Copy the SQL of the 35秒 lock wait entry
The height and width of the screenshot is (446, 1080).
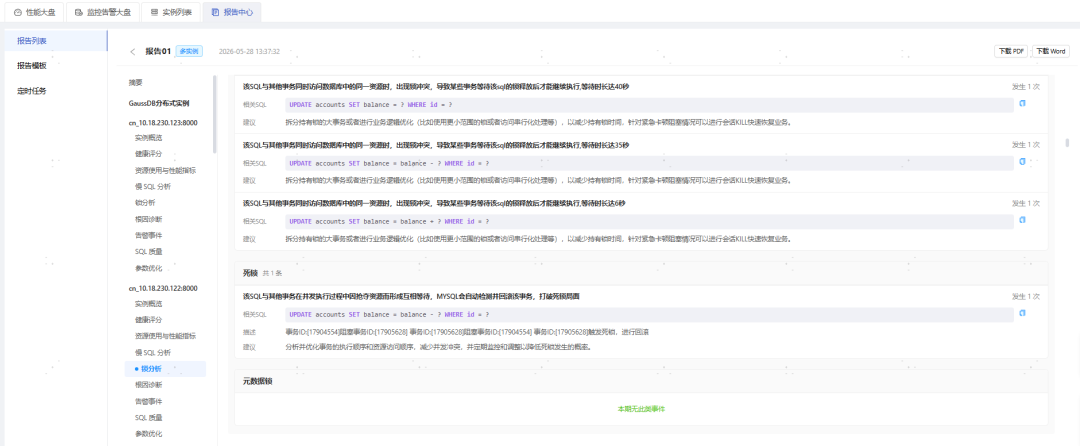click(1023, 162)
